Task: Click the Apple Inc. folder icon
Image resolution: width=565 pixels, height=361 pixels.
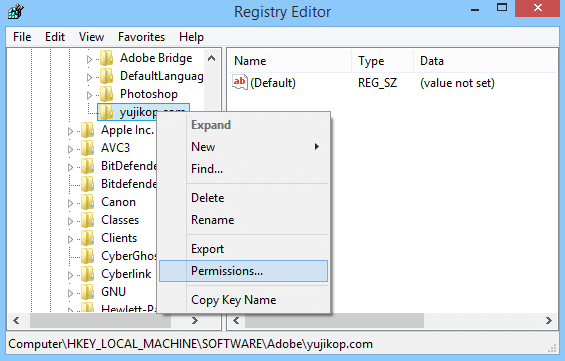Action: click(88, 130)
